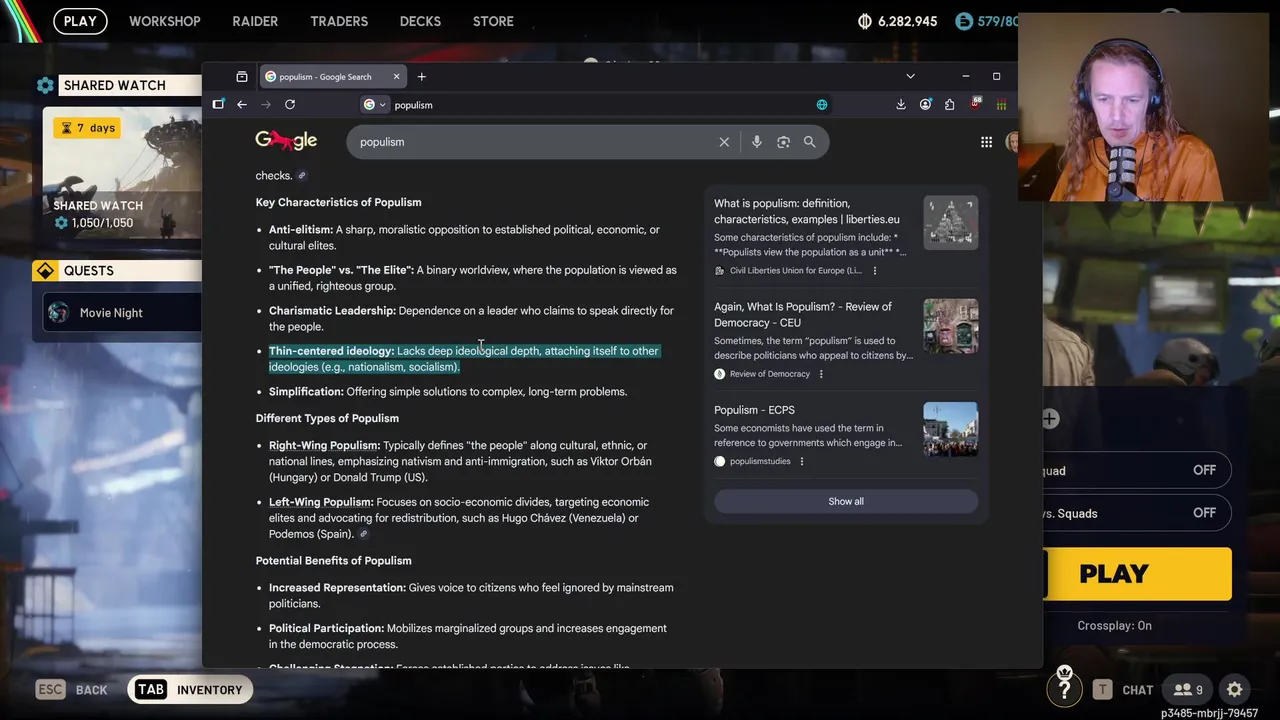This screenshot has height=720, width=1280.
Task: Open the Store game tab
Action: (493, 21)
